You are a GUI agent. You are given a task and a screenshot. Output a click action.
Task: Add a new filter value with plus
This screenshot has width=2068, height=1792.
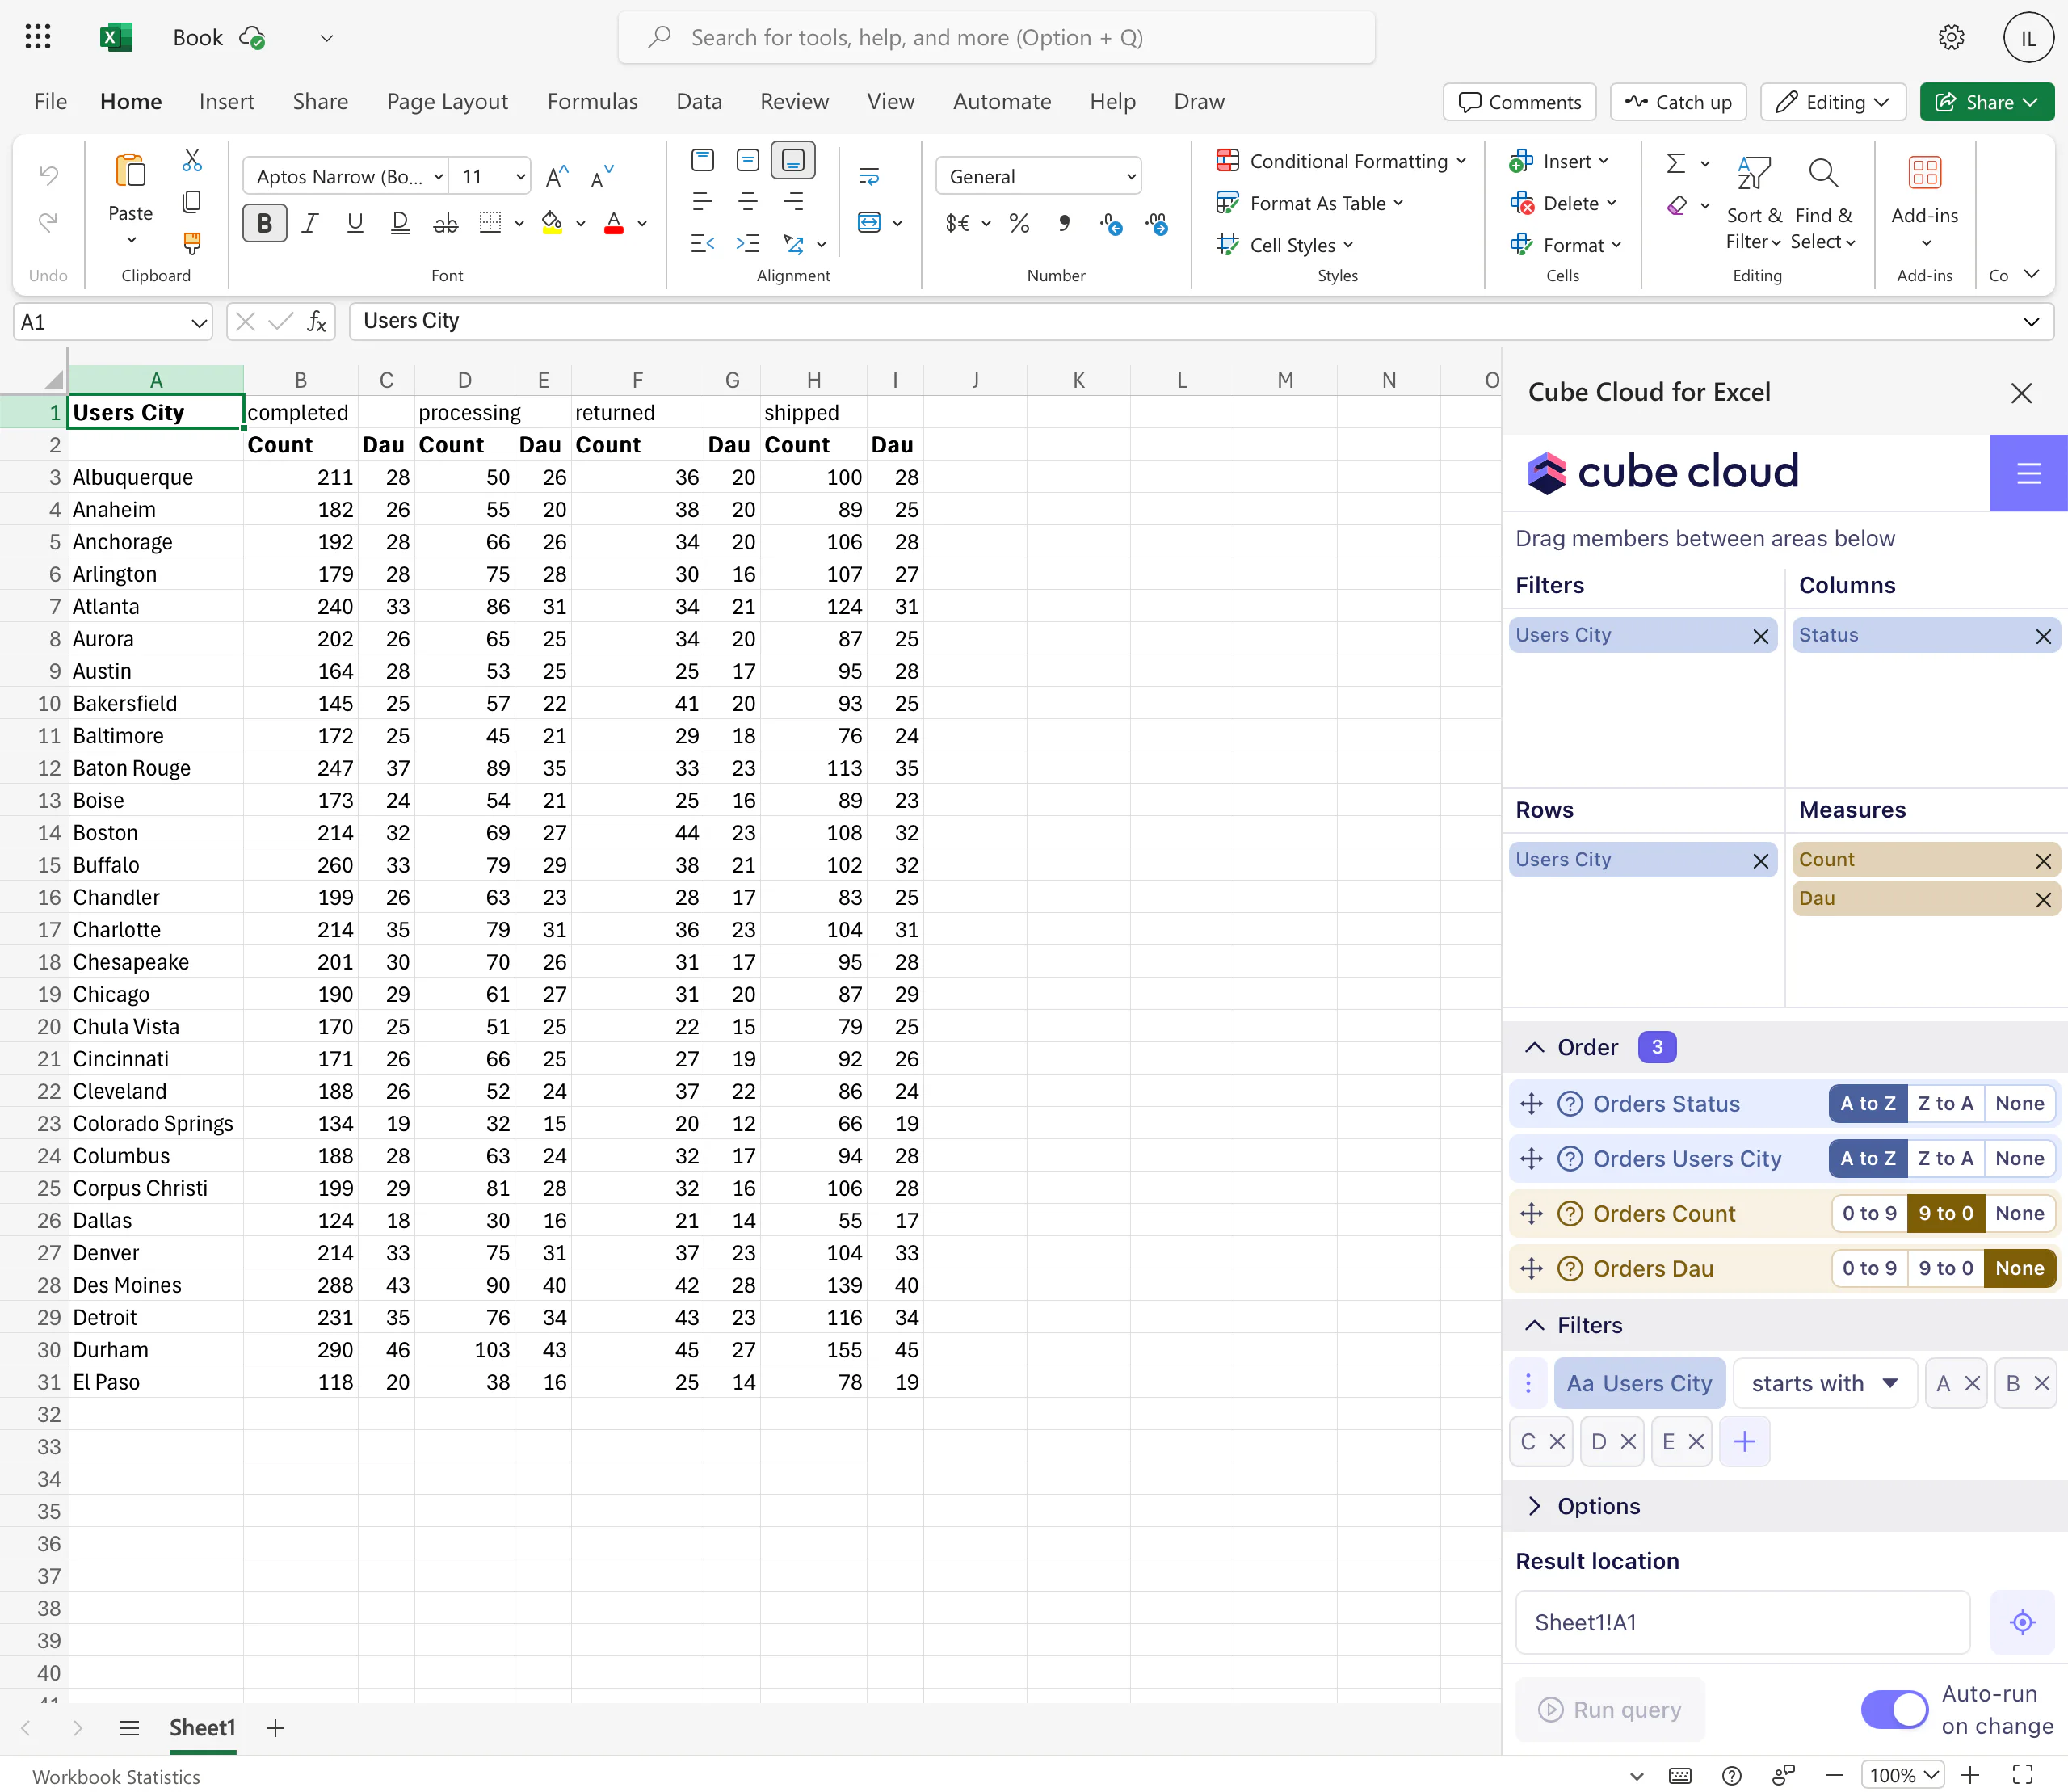pyautogui.click(x=1744, y=1441)
